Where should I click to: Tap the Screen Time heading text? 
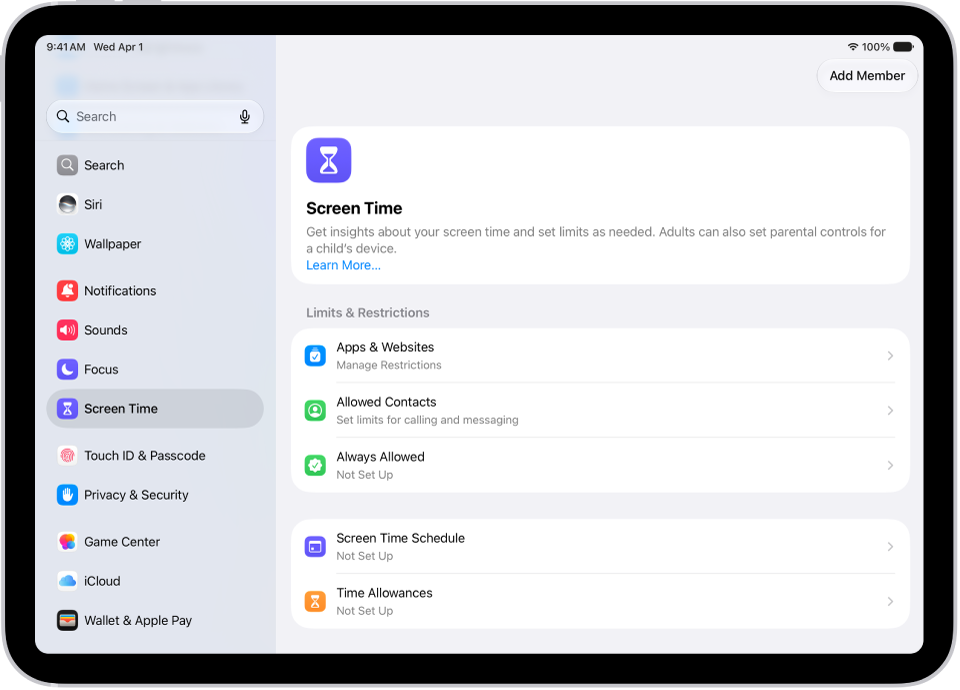click(354, 208)
